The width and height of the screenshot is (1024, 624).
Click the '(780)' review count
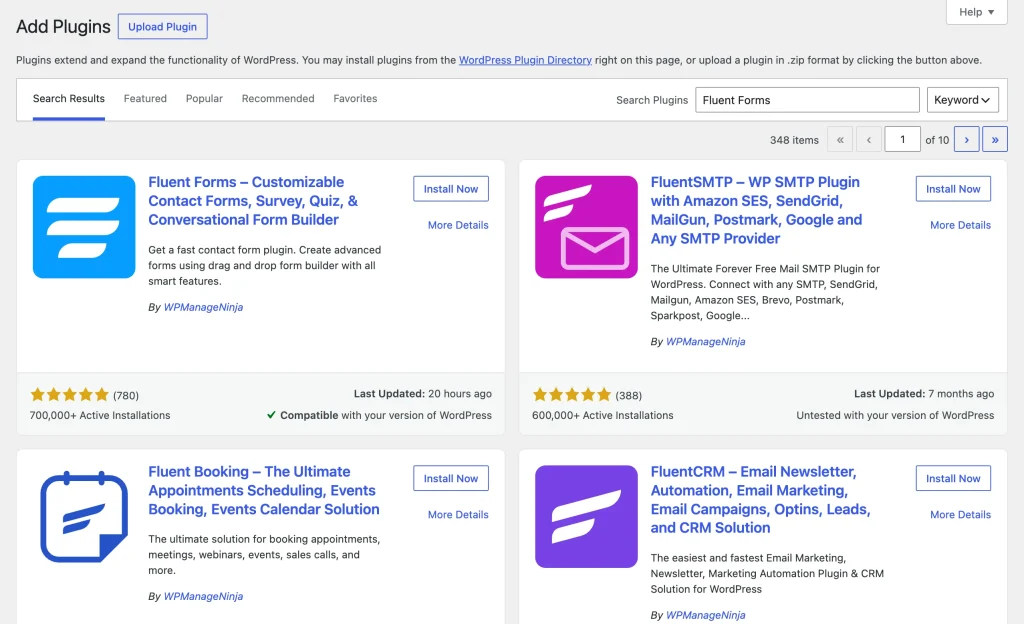click(125, 396)
